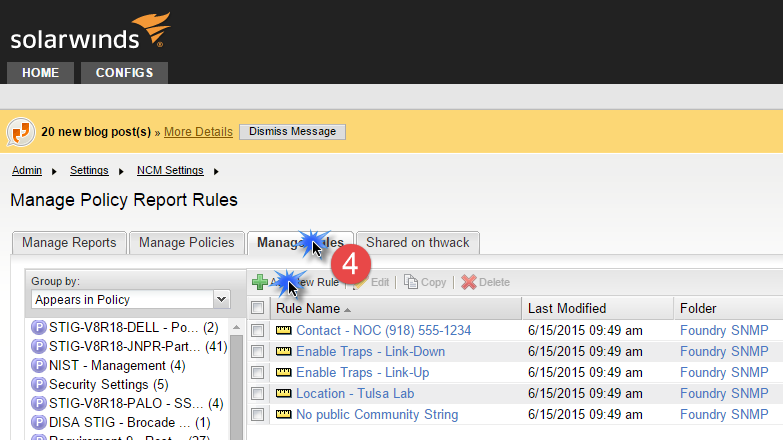
Task: Follow the More Details link
Action: tap(198, 132)
